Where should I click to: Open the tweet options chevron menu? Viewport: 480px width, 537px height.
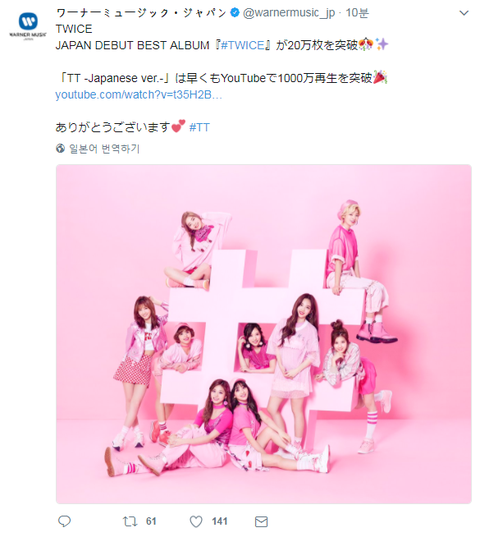[x=464, y=13]
